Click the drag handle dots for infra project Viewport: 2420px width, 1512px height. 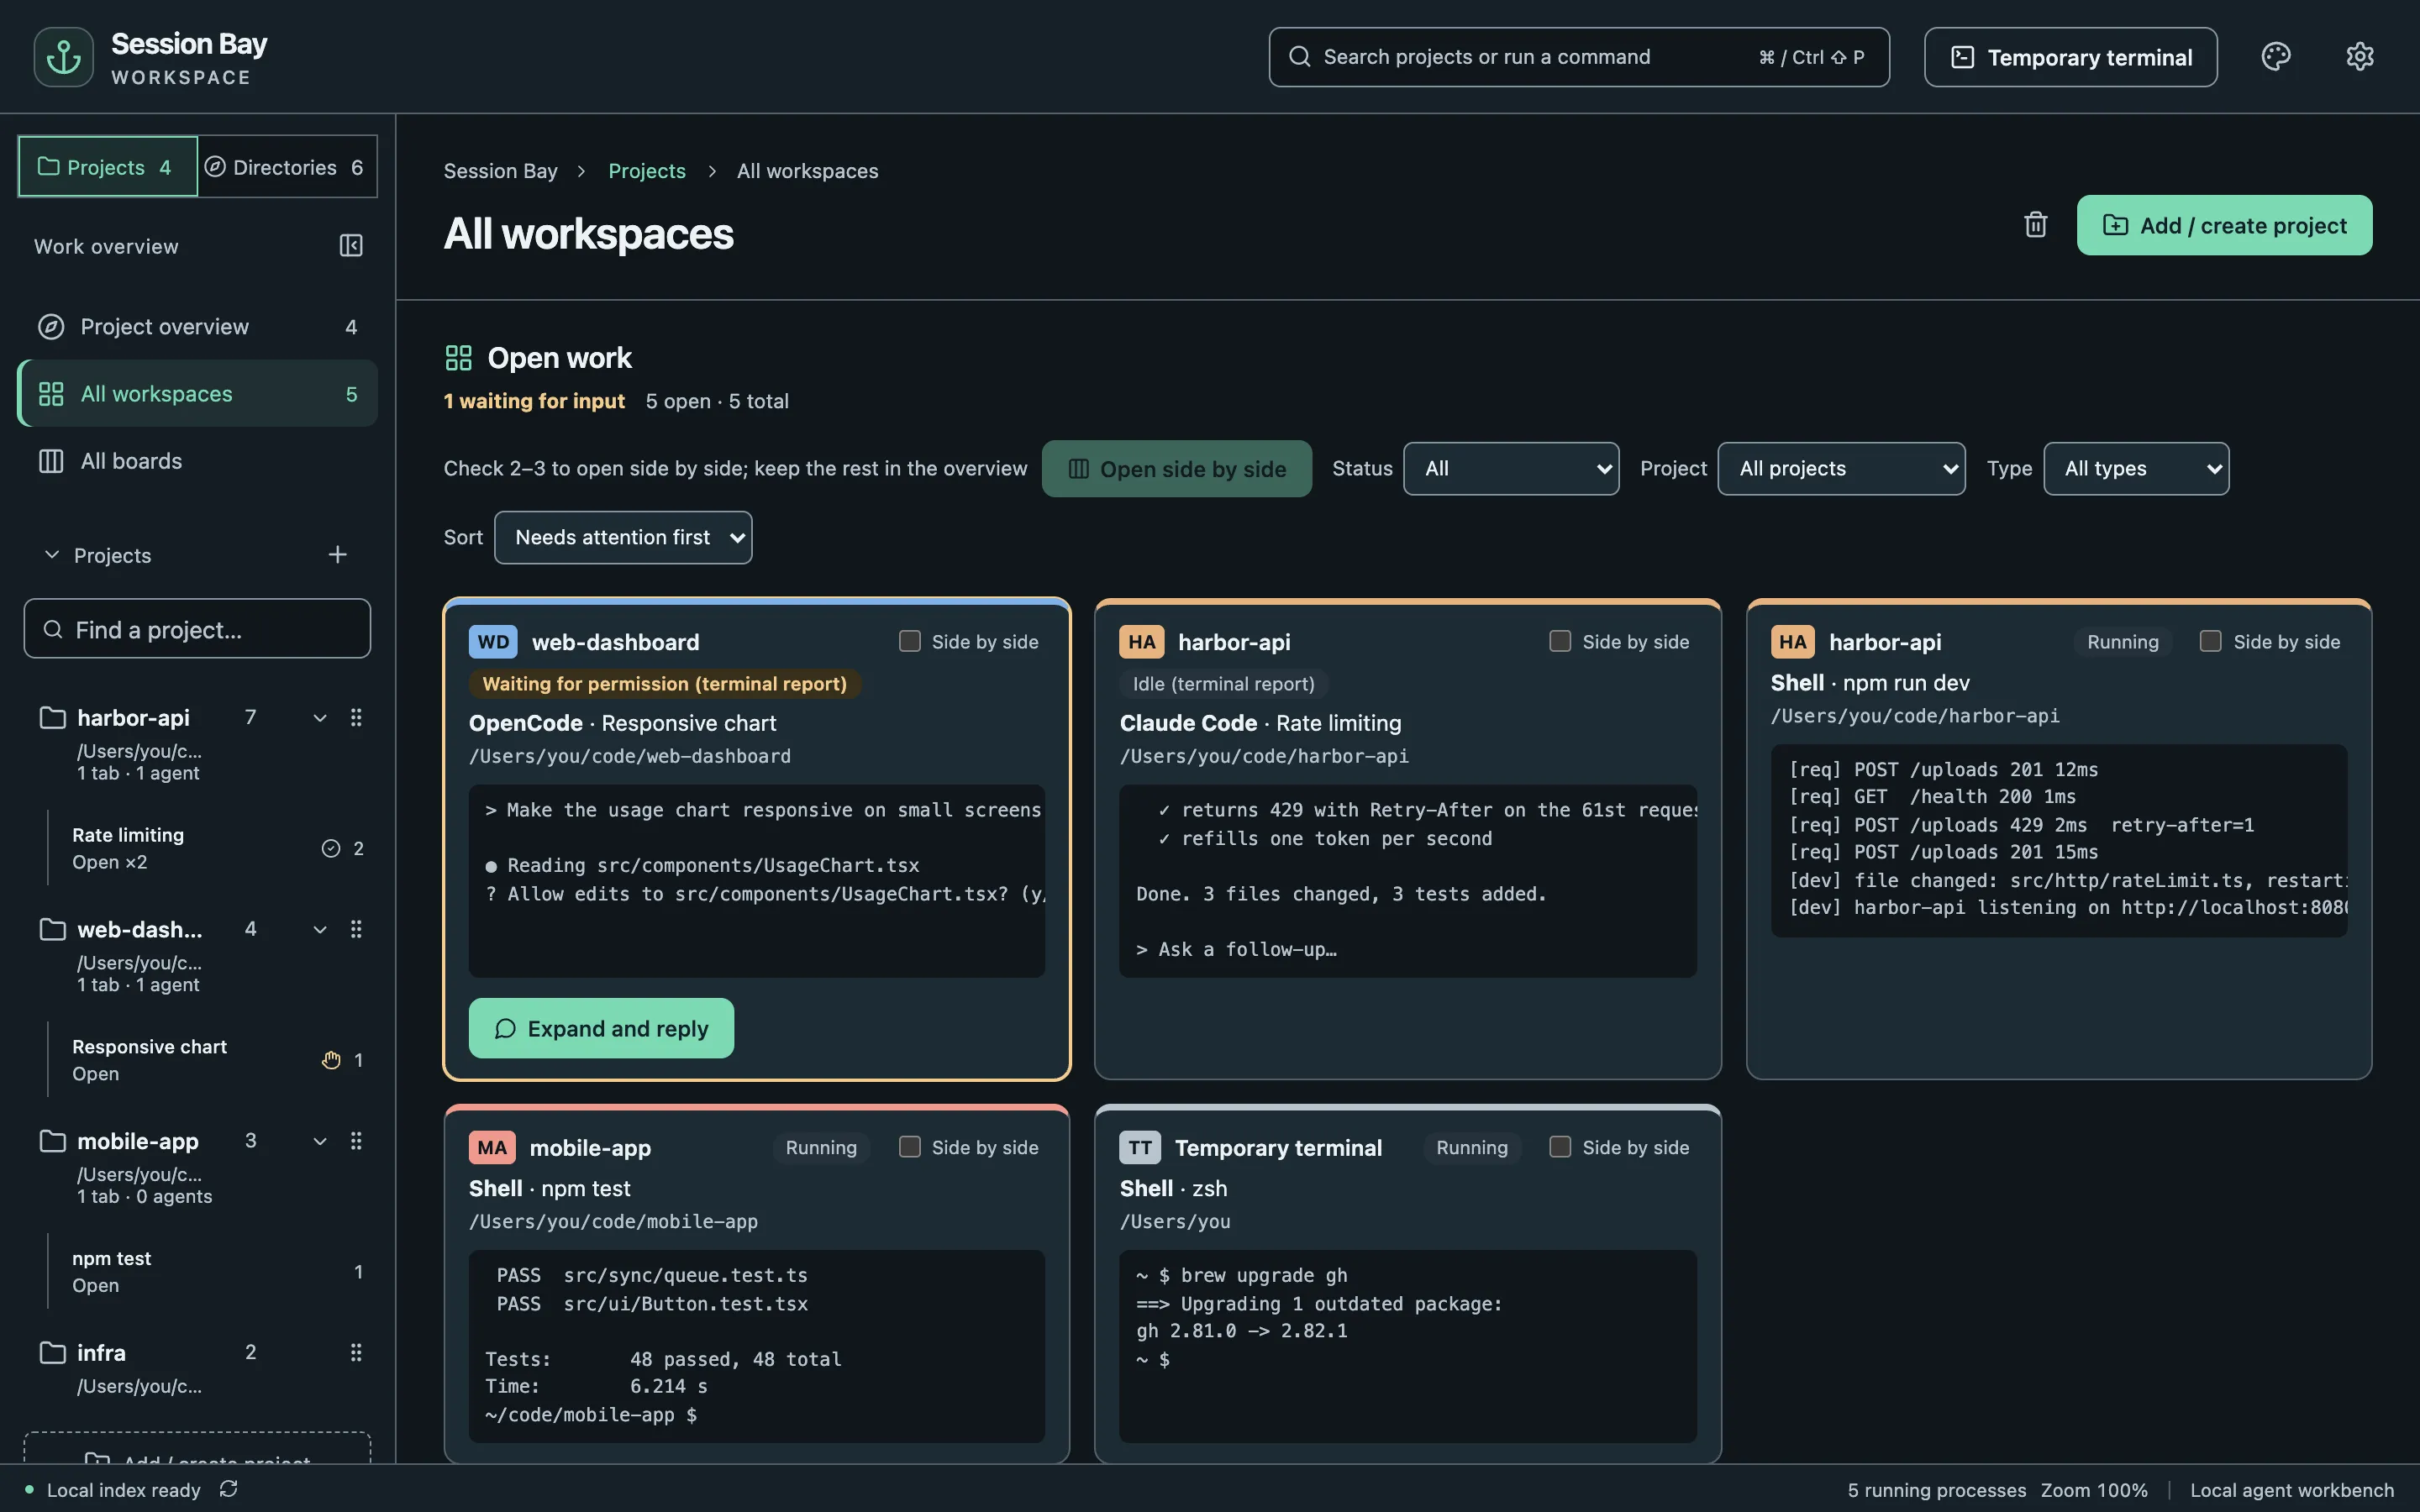pos(356,1353)
